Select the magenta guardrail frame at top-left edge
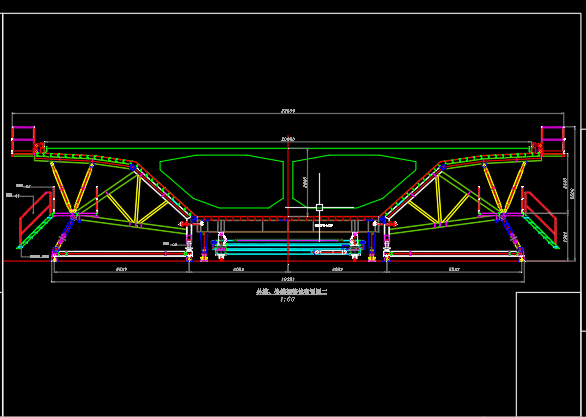Viewport: 586px width, 417px height. 23,140
